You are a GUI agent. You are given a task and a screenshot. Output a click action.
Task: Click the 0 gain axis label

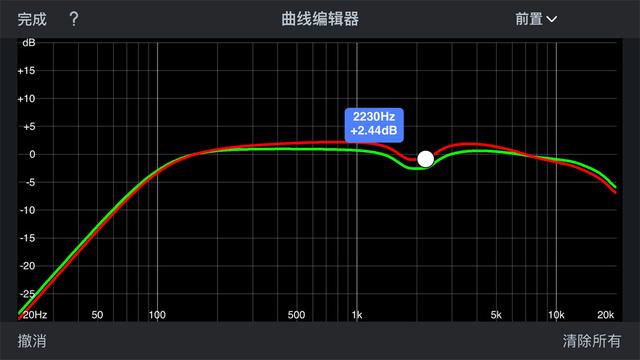click(x=32, y=154)
